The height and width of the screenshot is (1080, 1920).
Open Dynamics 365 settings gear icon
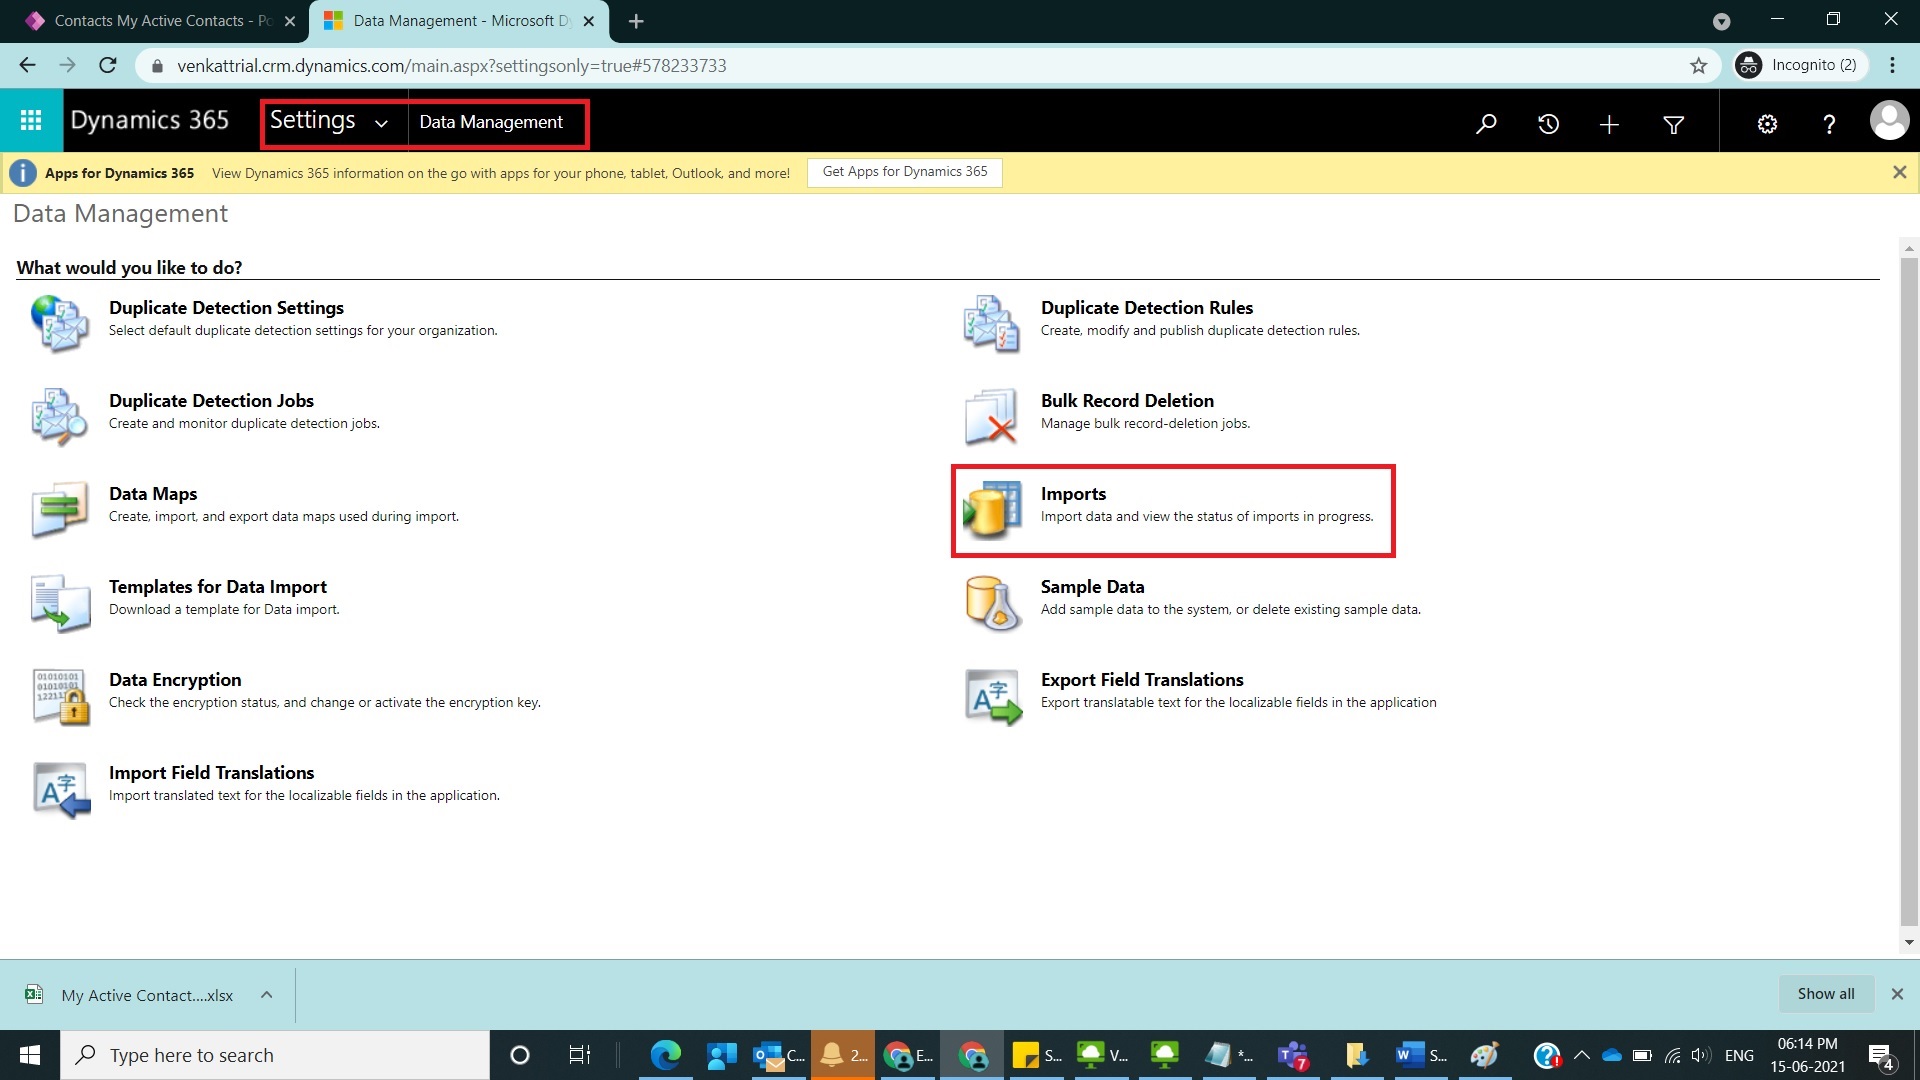coord(1766,123)
